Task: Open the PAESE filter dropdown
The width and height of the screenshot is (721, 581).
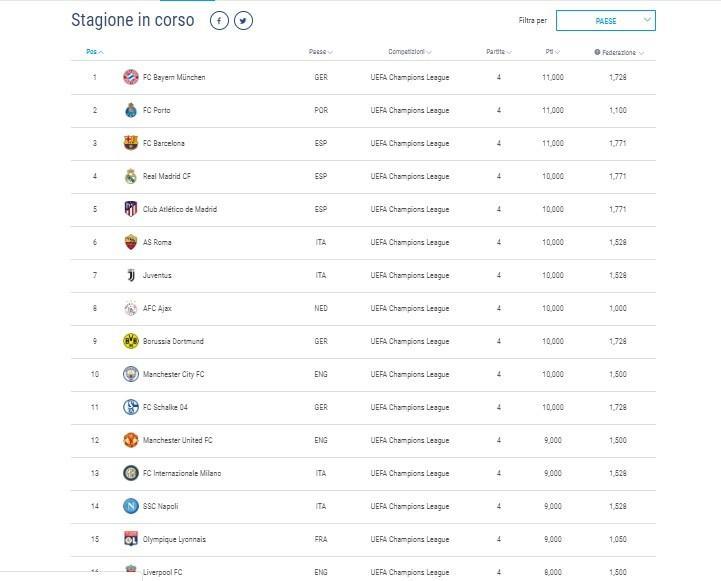Action: (x=606, y=21)
